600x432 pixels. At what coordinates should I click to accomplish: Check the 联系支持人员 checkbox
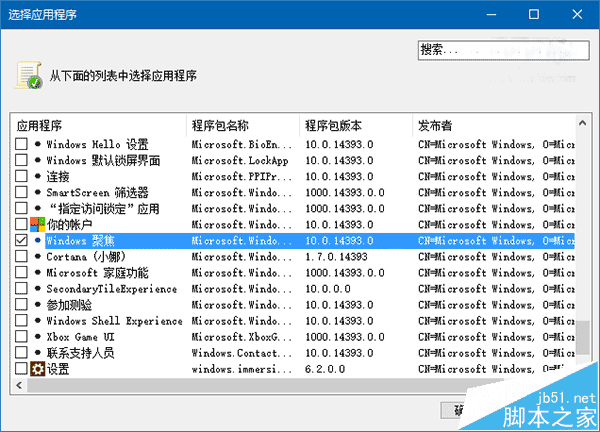(21, 353)
